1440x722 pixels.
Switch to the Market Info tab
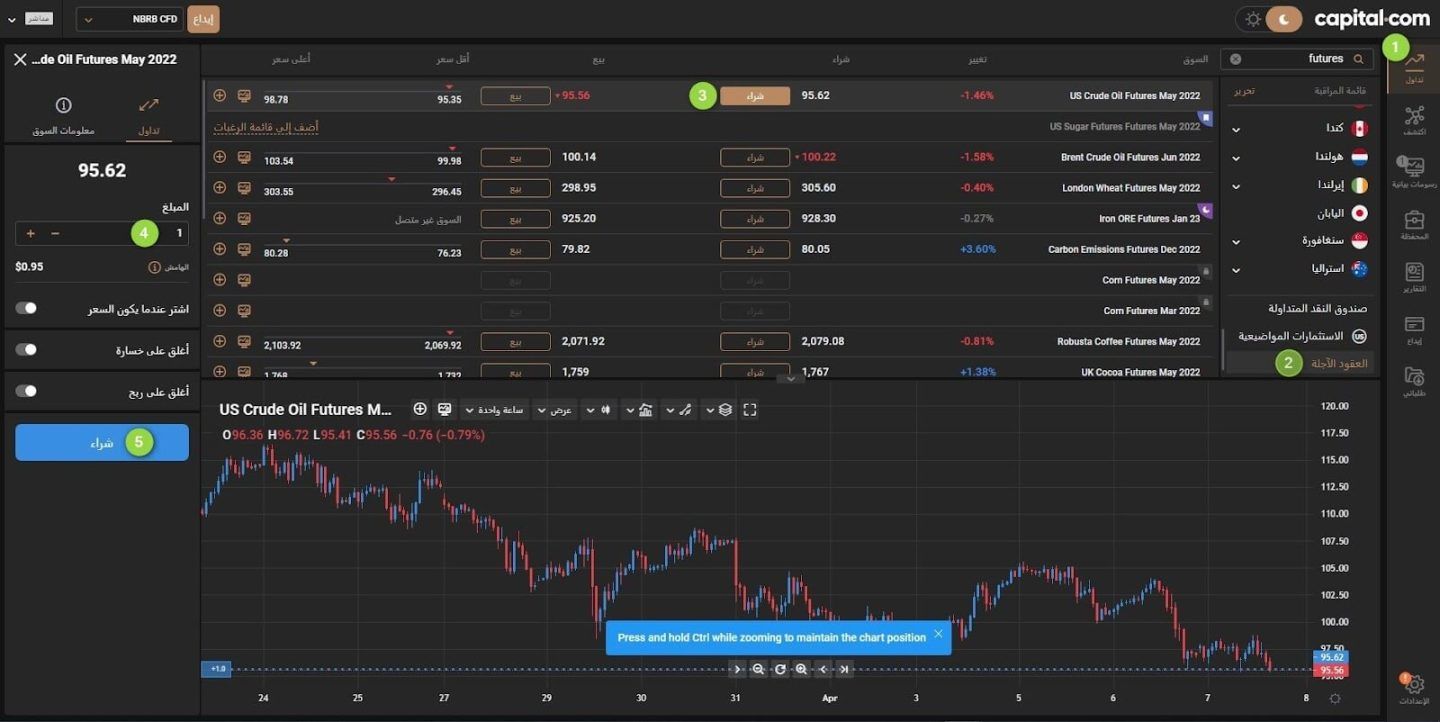pyautogui.click(x=63, y=116)
